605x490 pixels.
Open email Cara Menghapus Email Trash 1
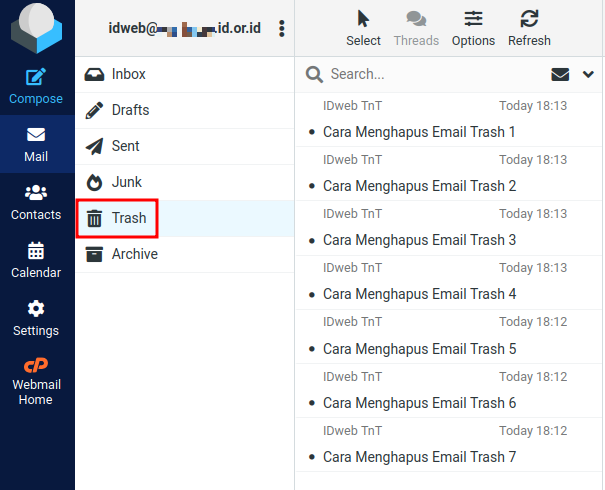click(x=449, y=120)
